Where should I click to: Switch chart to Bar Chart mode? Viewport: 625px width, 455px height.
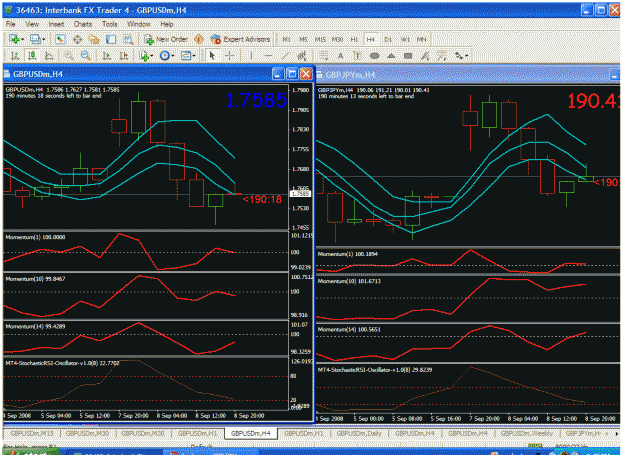(14, 55)
